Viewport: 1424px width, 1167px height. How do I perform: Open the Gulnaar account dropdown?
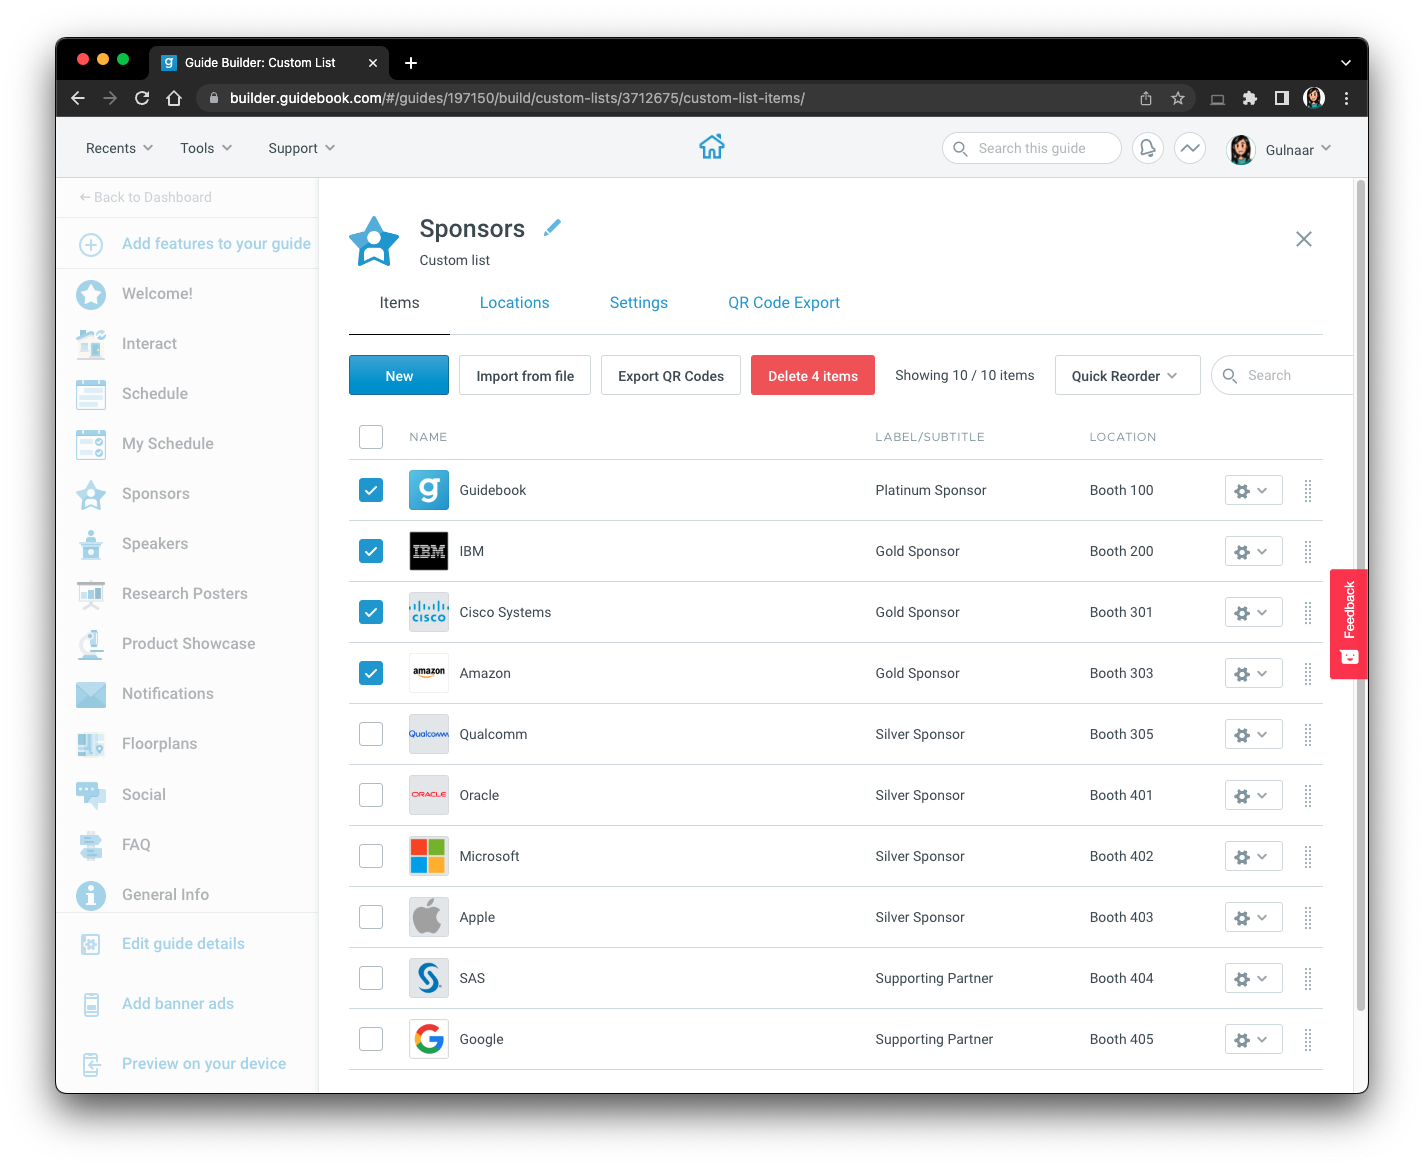pyautogui.click(x=1280, y=149)
